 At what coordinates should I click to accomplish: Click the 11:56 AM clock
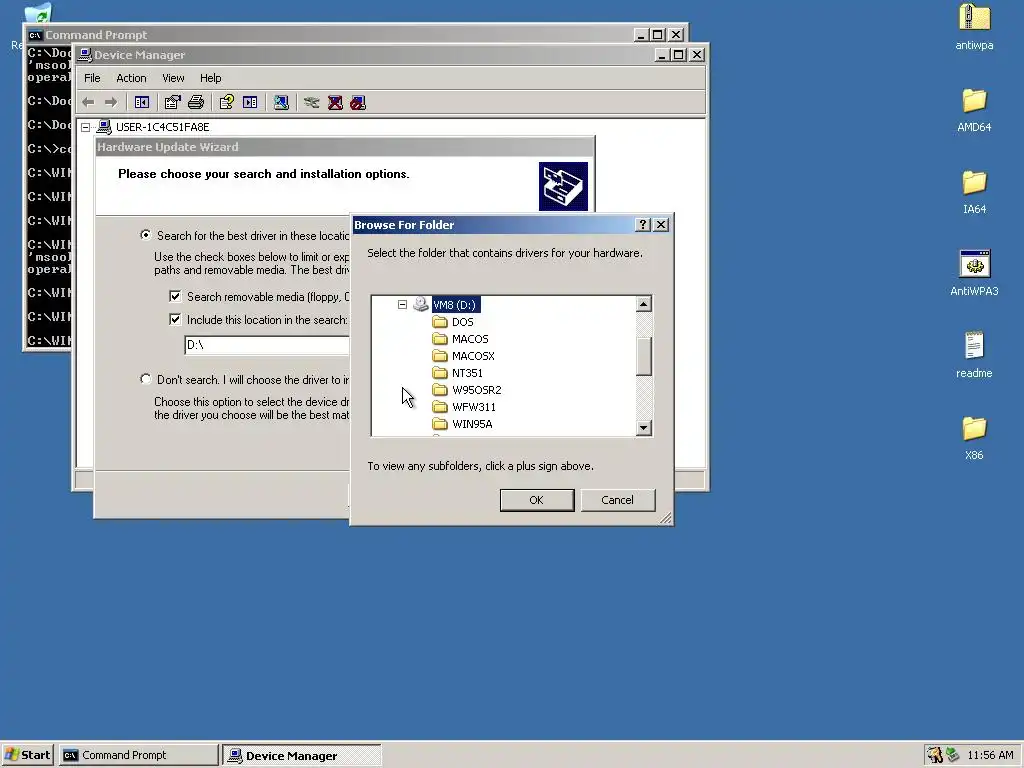[x=991, y=755]
